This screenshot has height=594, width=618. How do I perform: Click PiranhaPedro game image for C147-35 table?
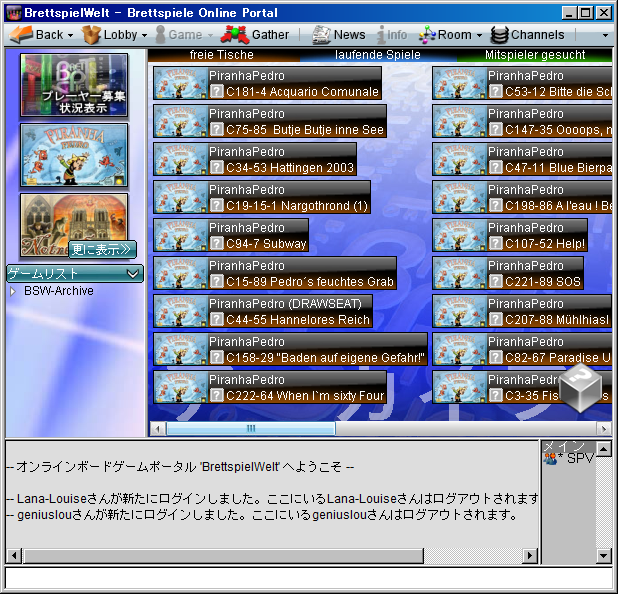[x=460, y=121]
